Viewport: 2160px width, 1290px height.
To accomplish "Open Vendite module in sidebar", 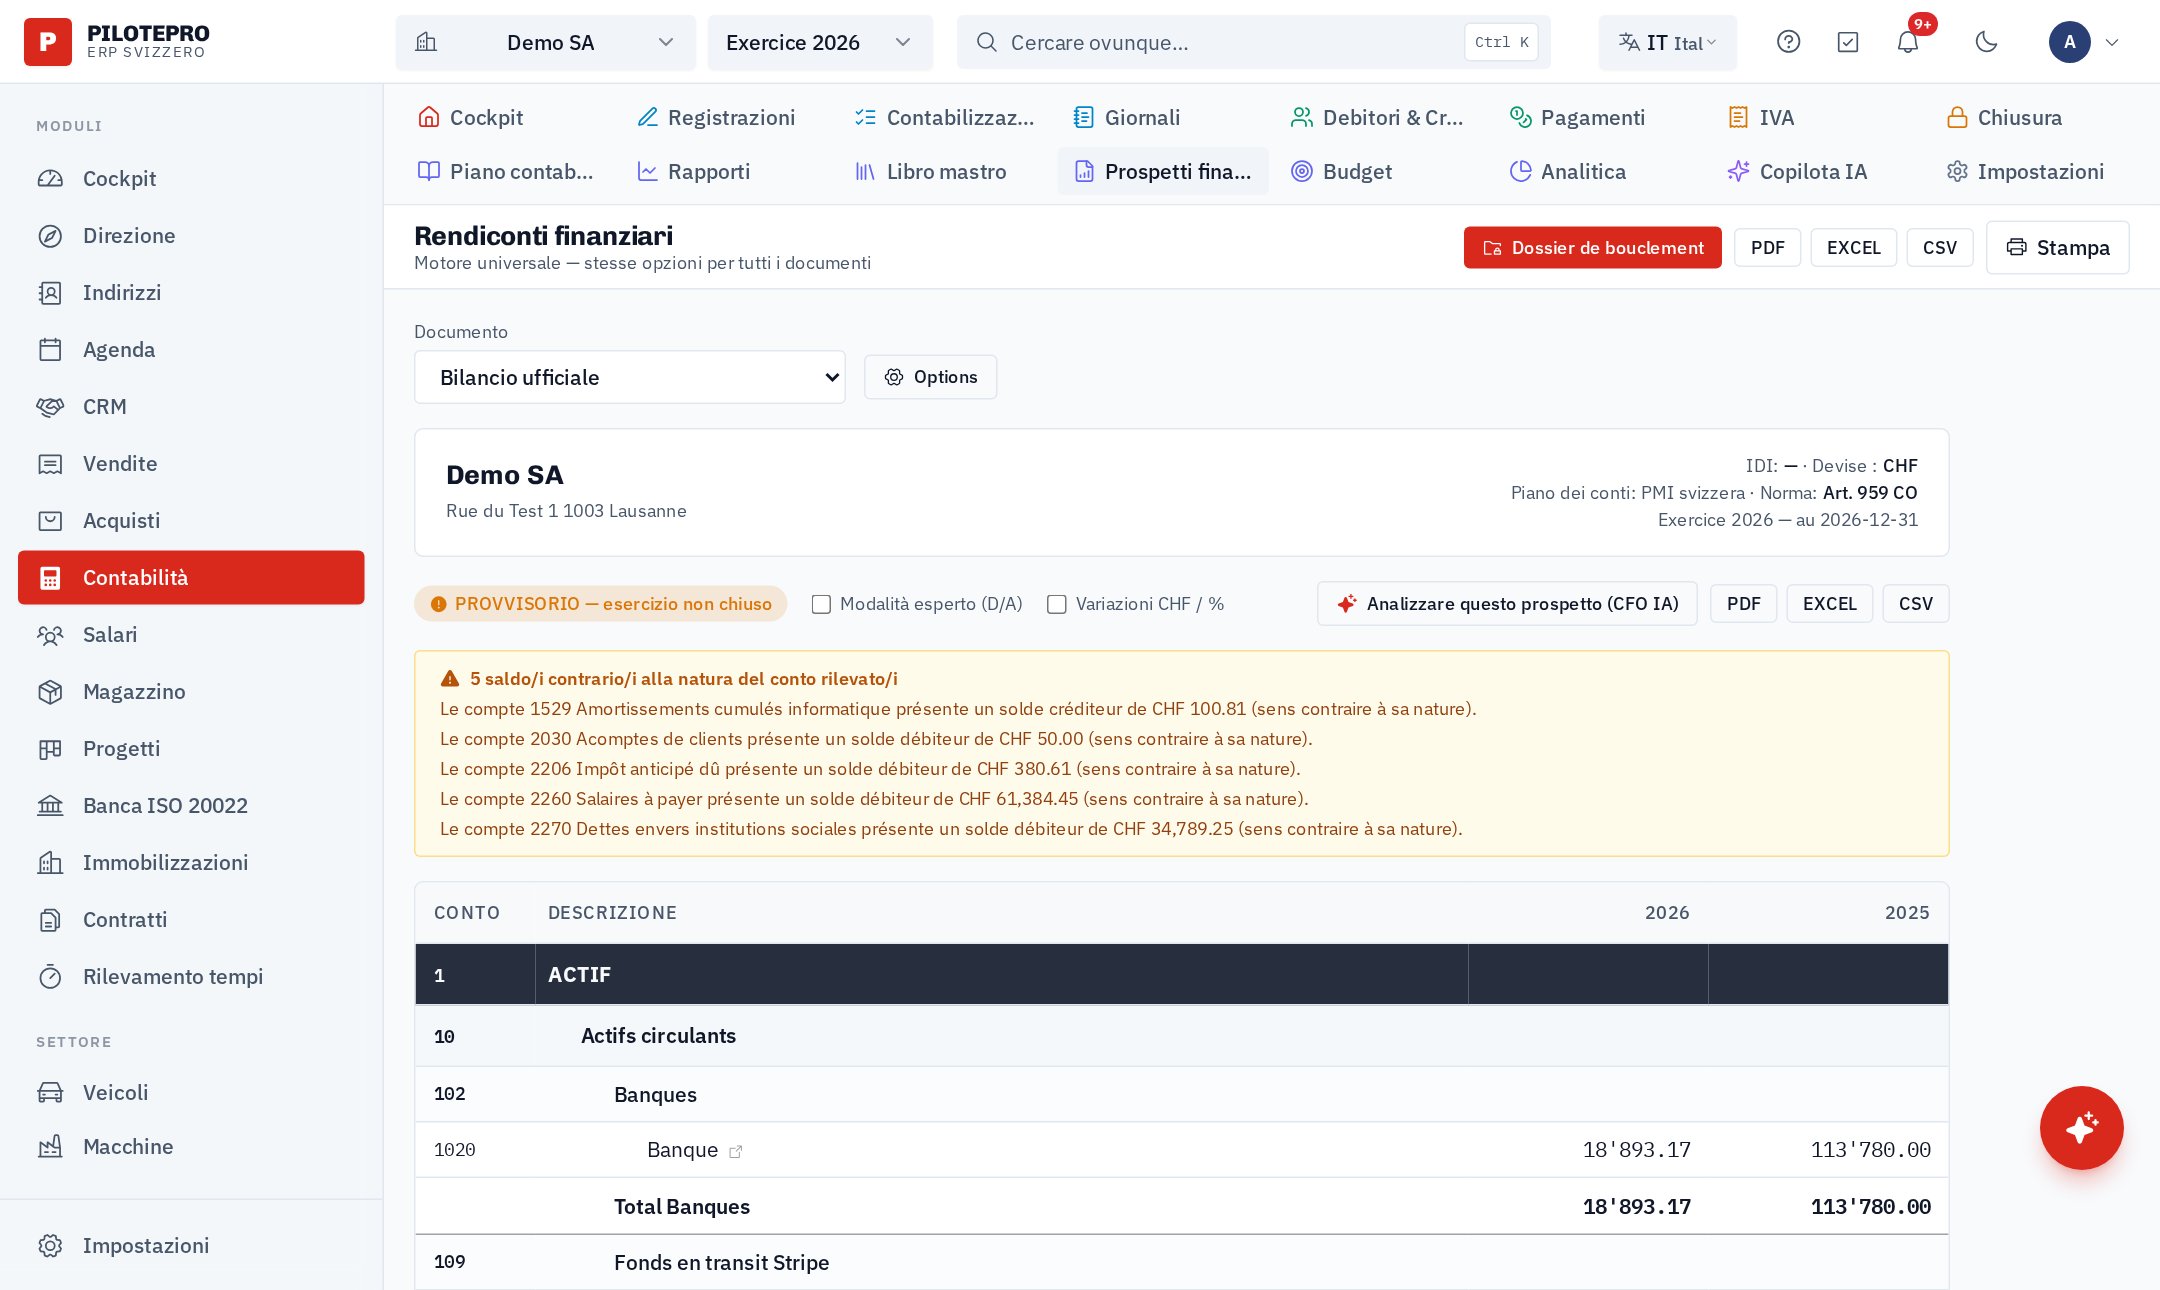I will click(x=191, y=464).
